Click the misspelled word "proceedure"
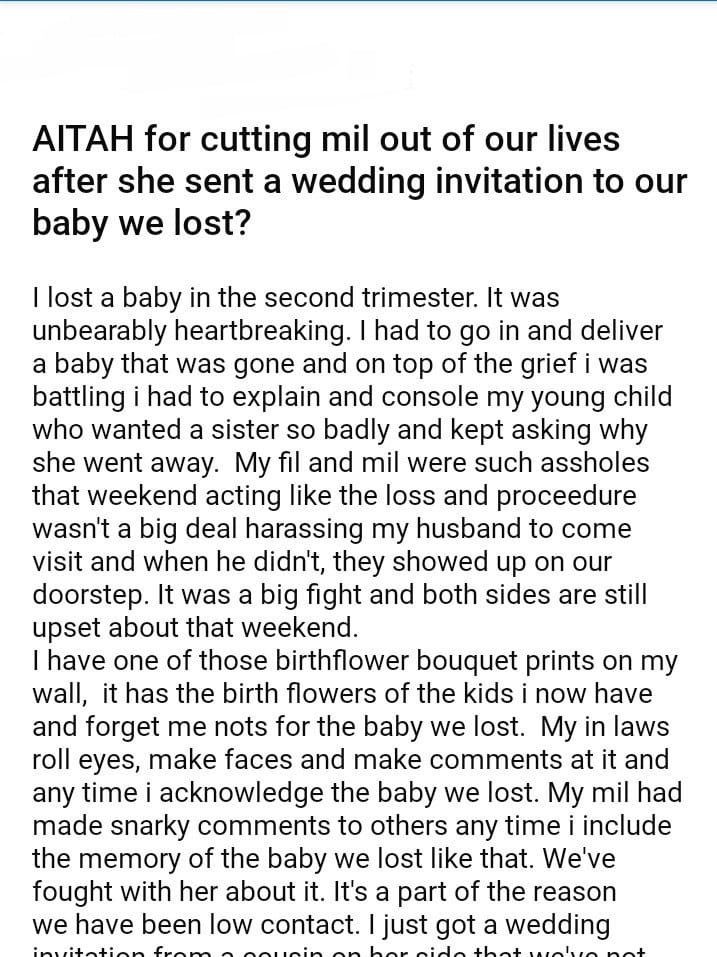This screenshot has height=957, width=717. (567, 496)
